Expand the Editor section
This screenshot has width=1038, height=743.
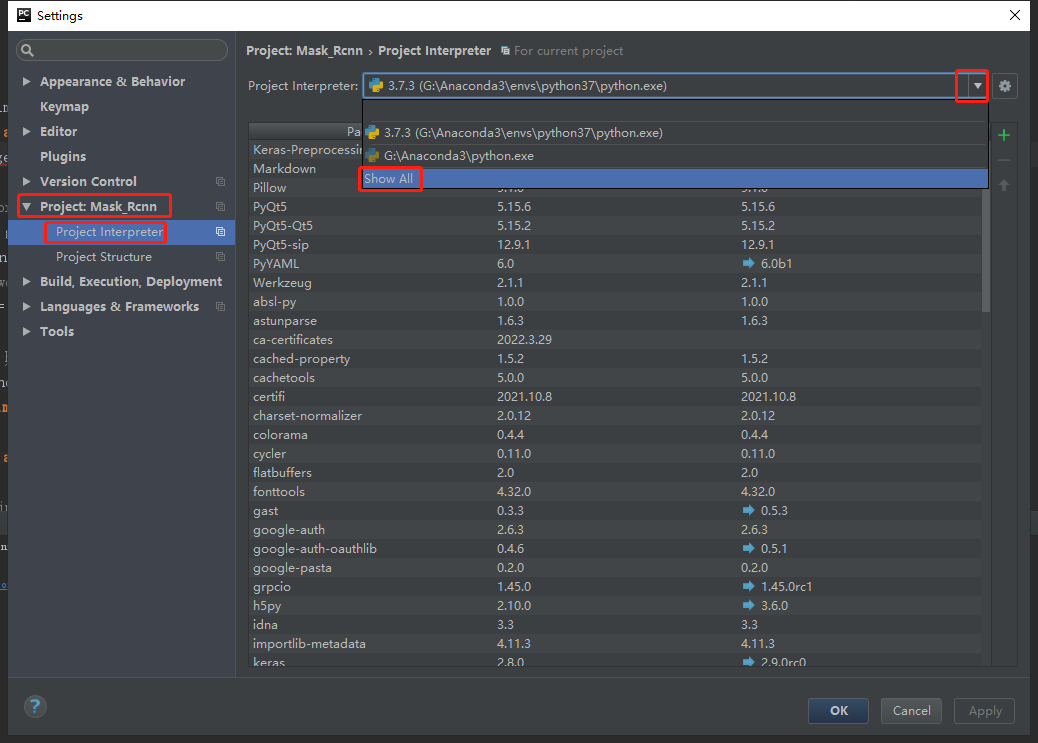26,132
